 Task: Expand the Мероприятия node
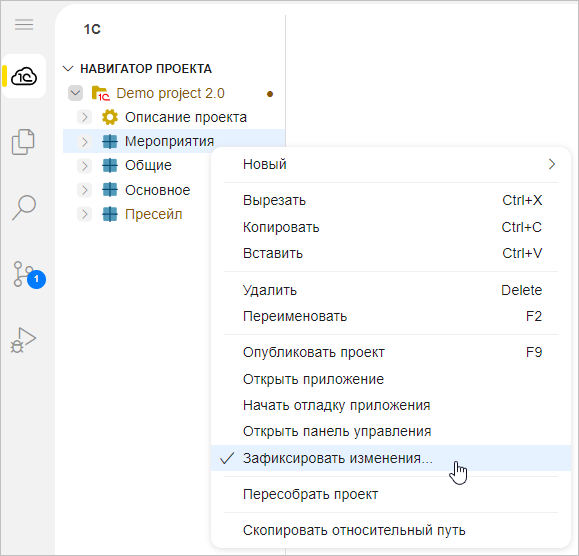click(x=85, y=142)
